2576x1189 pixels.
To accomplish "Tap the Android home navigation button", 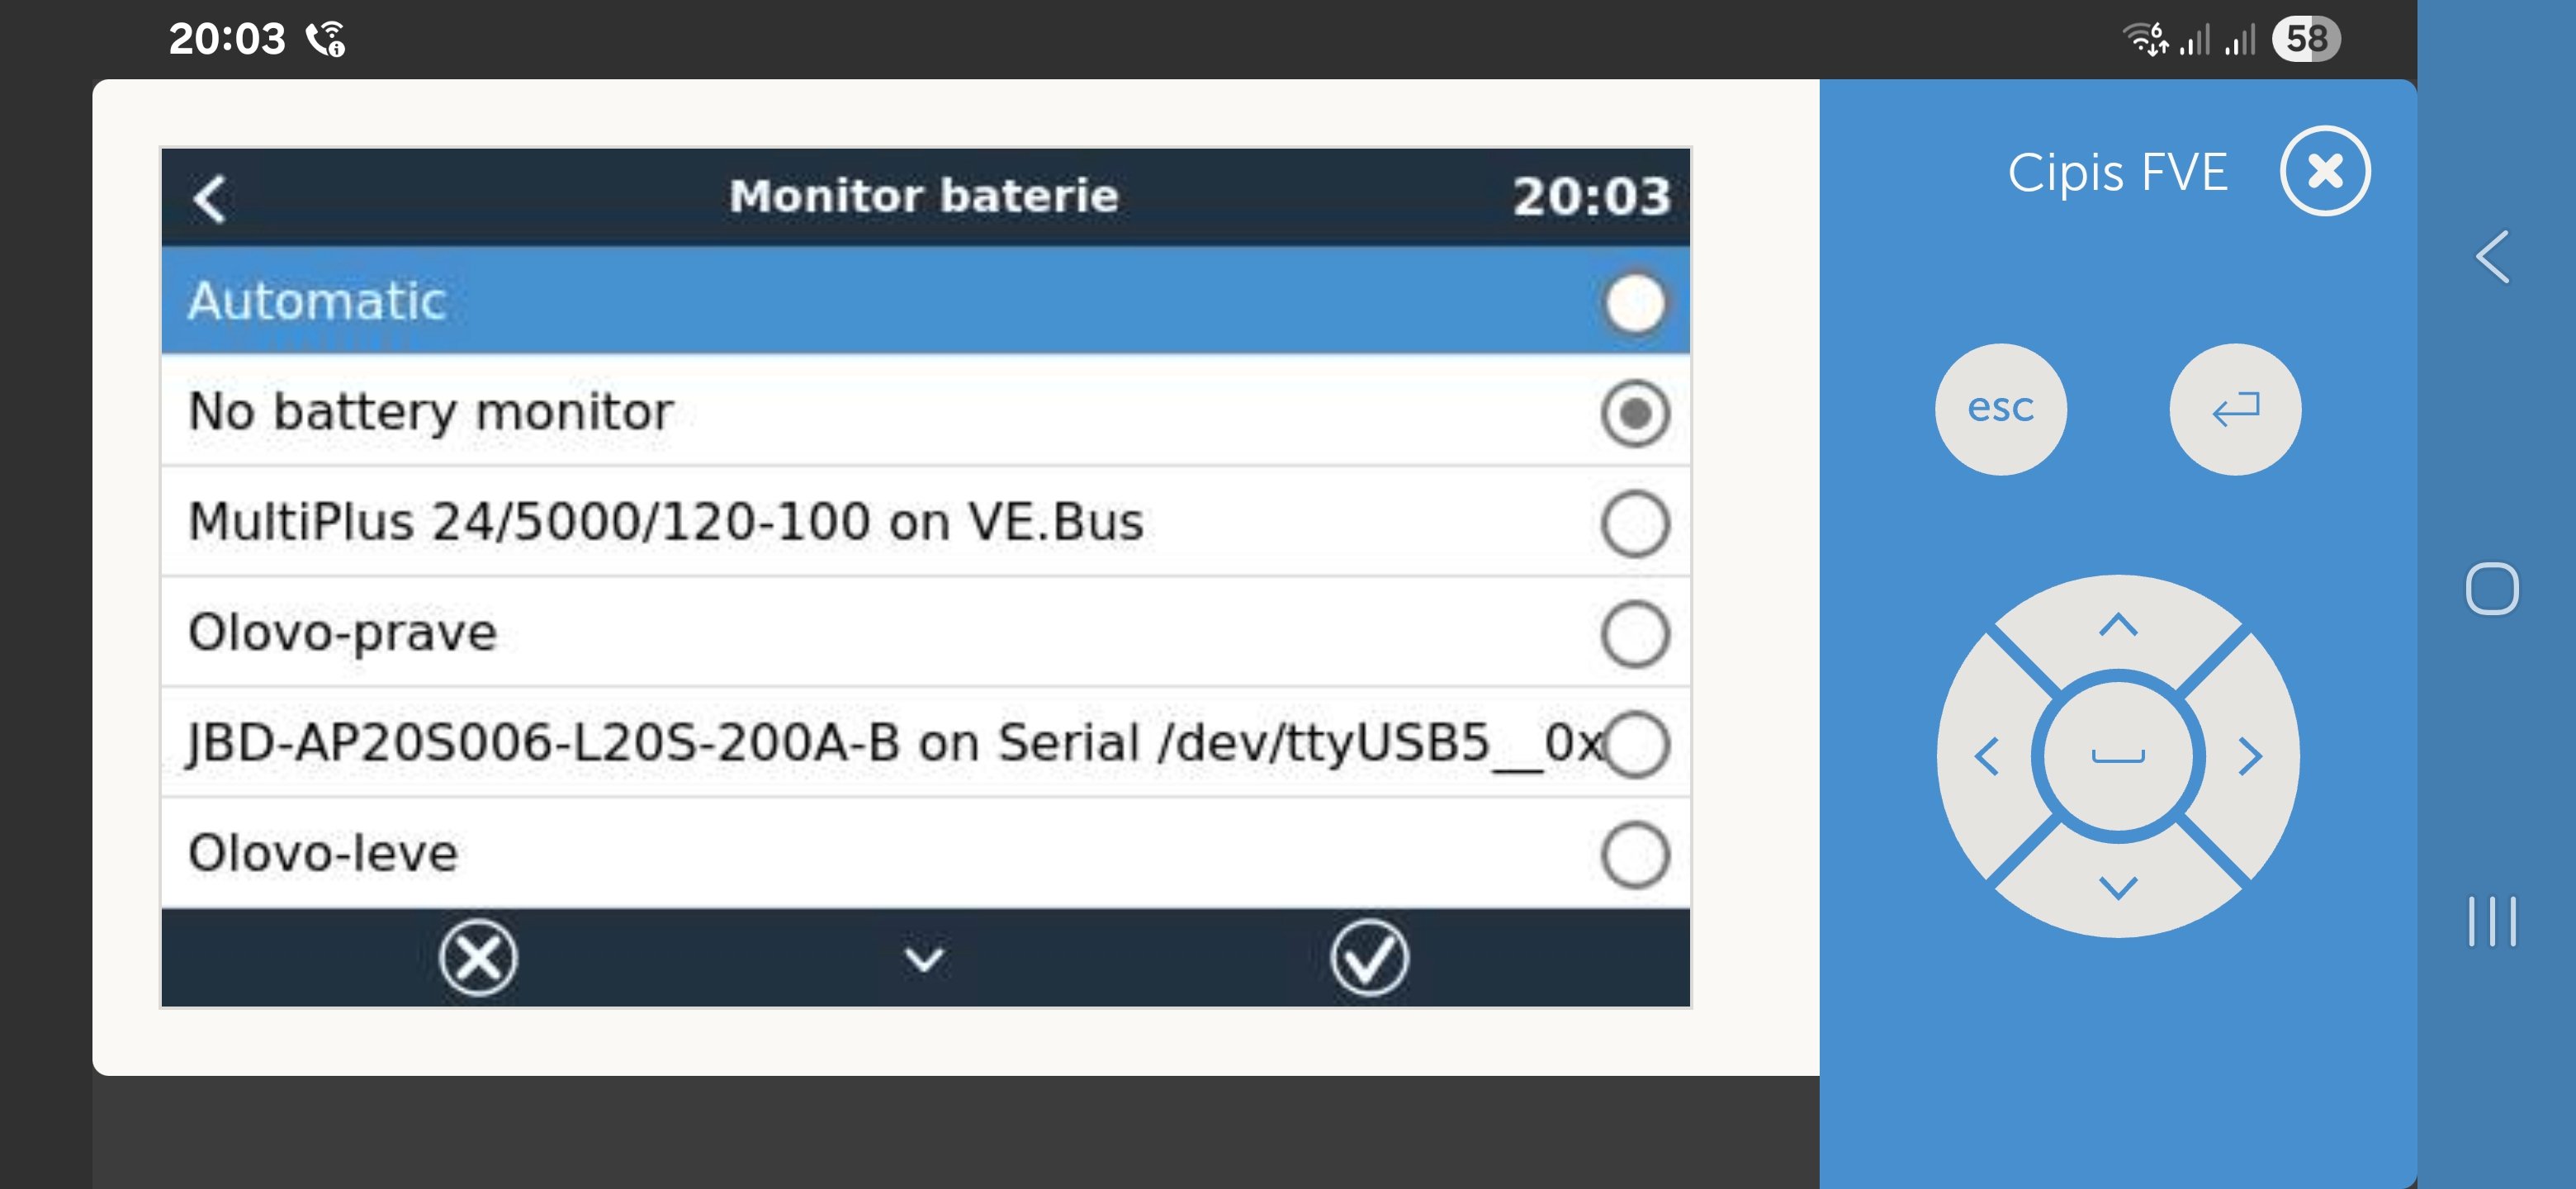I will [x=2491, y=589].
